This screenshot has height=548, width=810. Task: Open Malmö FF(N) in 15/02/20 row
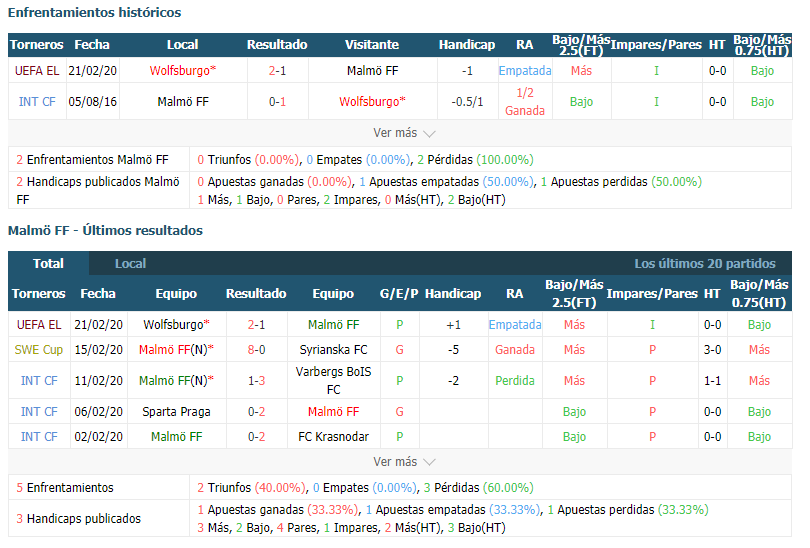point(176,350)
